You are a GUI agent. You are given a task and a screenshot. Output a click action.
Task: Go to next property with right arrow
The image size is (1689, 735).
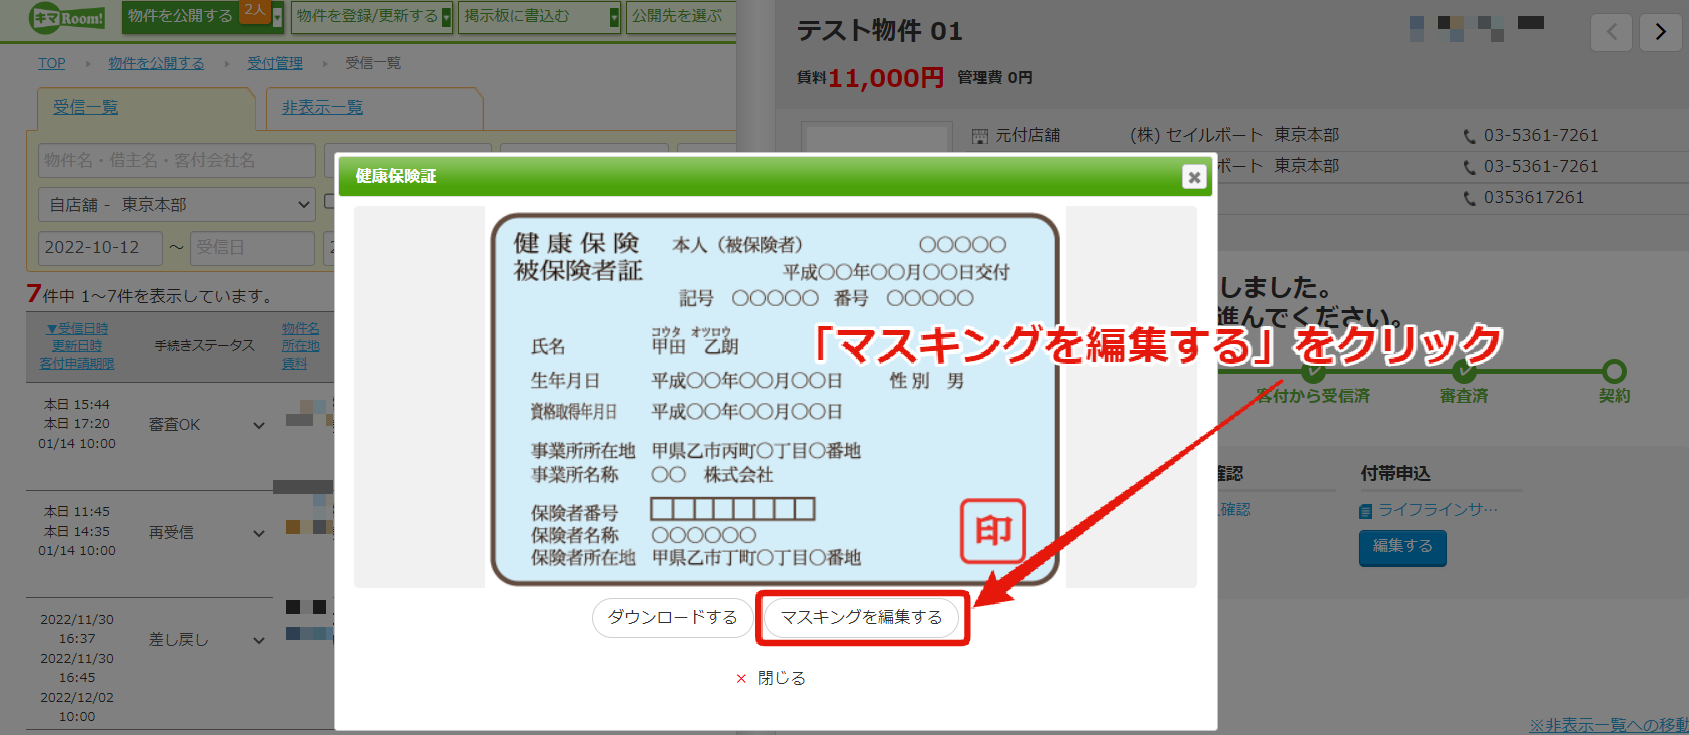tap(1660, 32)
